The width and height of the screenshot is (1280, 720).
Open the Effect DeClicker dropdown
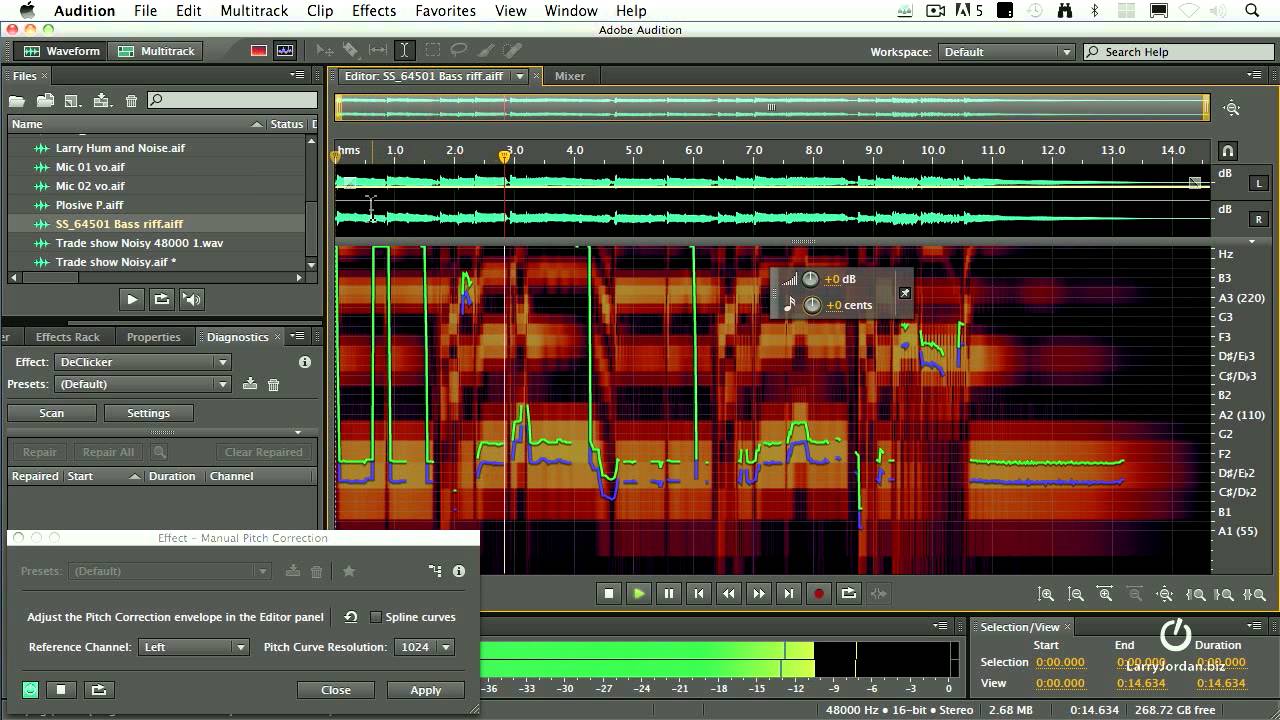(144, 362)
